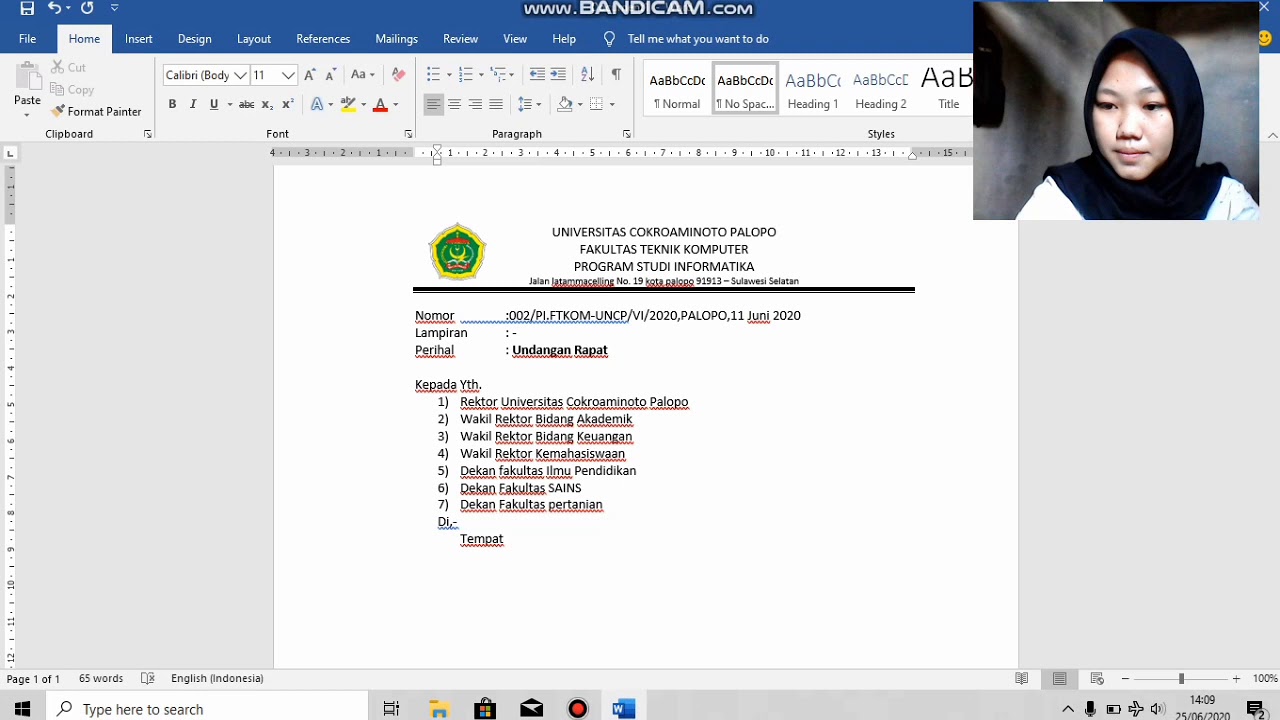This screenshot has height=720, width=1280.
Task: Click the Paste clipboard icon
Action: [x=27, y=77]
